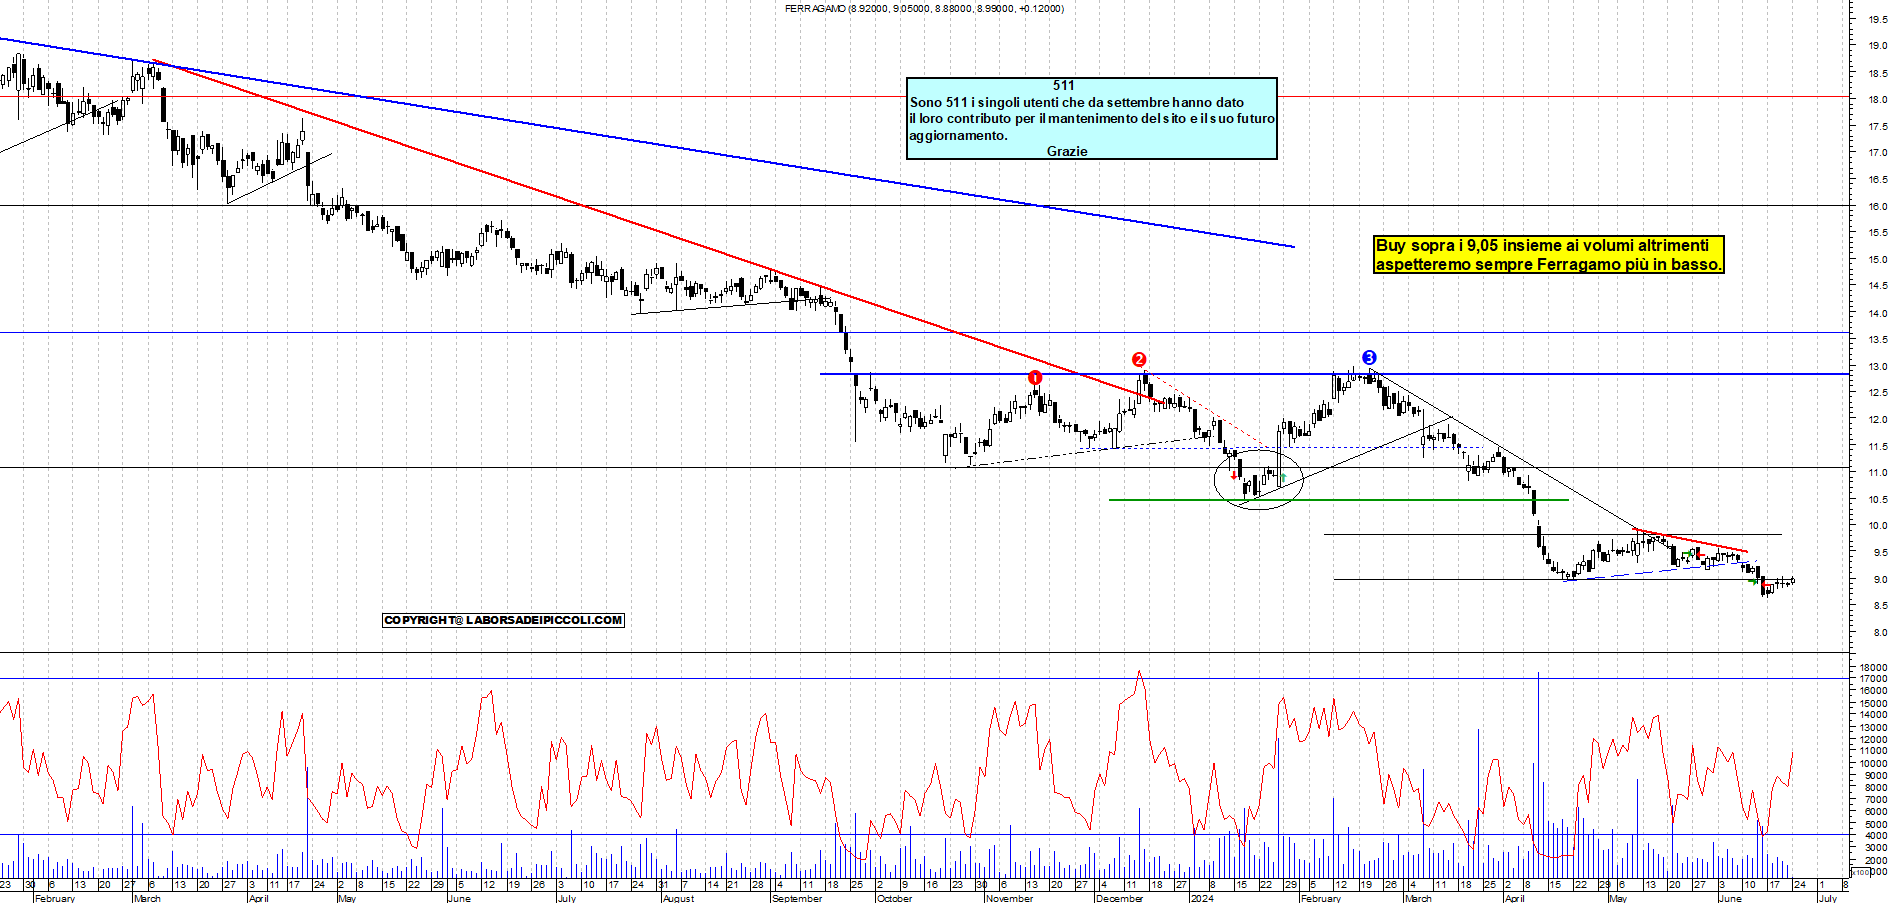This screenshot has width=1890, height=903.
Task: Click the 11.0 price axis label
Action: point(1877,473)
